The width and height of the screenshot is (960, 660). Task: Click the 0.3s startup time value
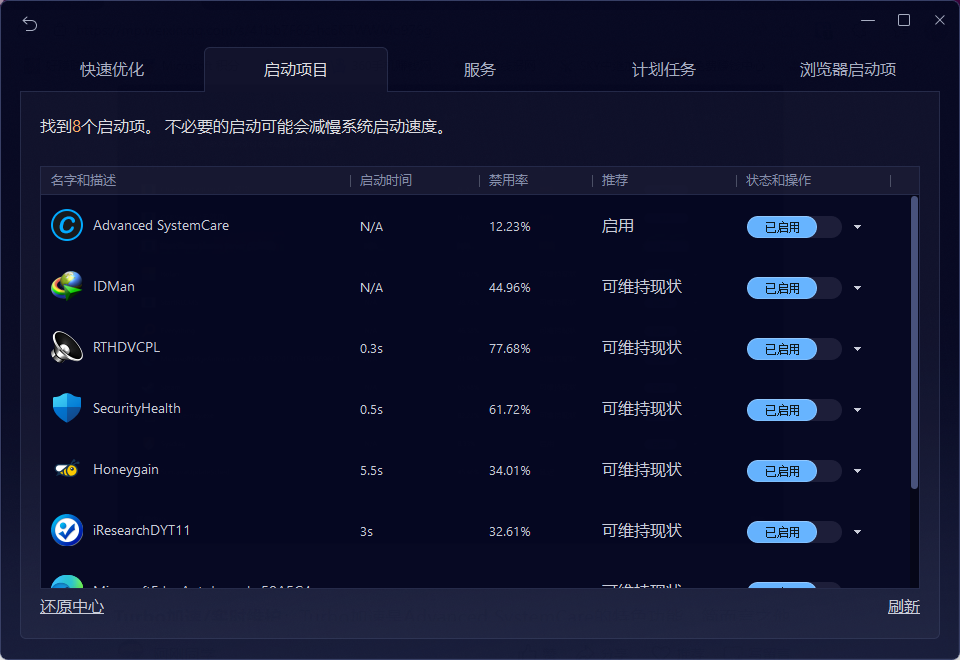pyautogui.click(x=371, y=348)
